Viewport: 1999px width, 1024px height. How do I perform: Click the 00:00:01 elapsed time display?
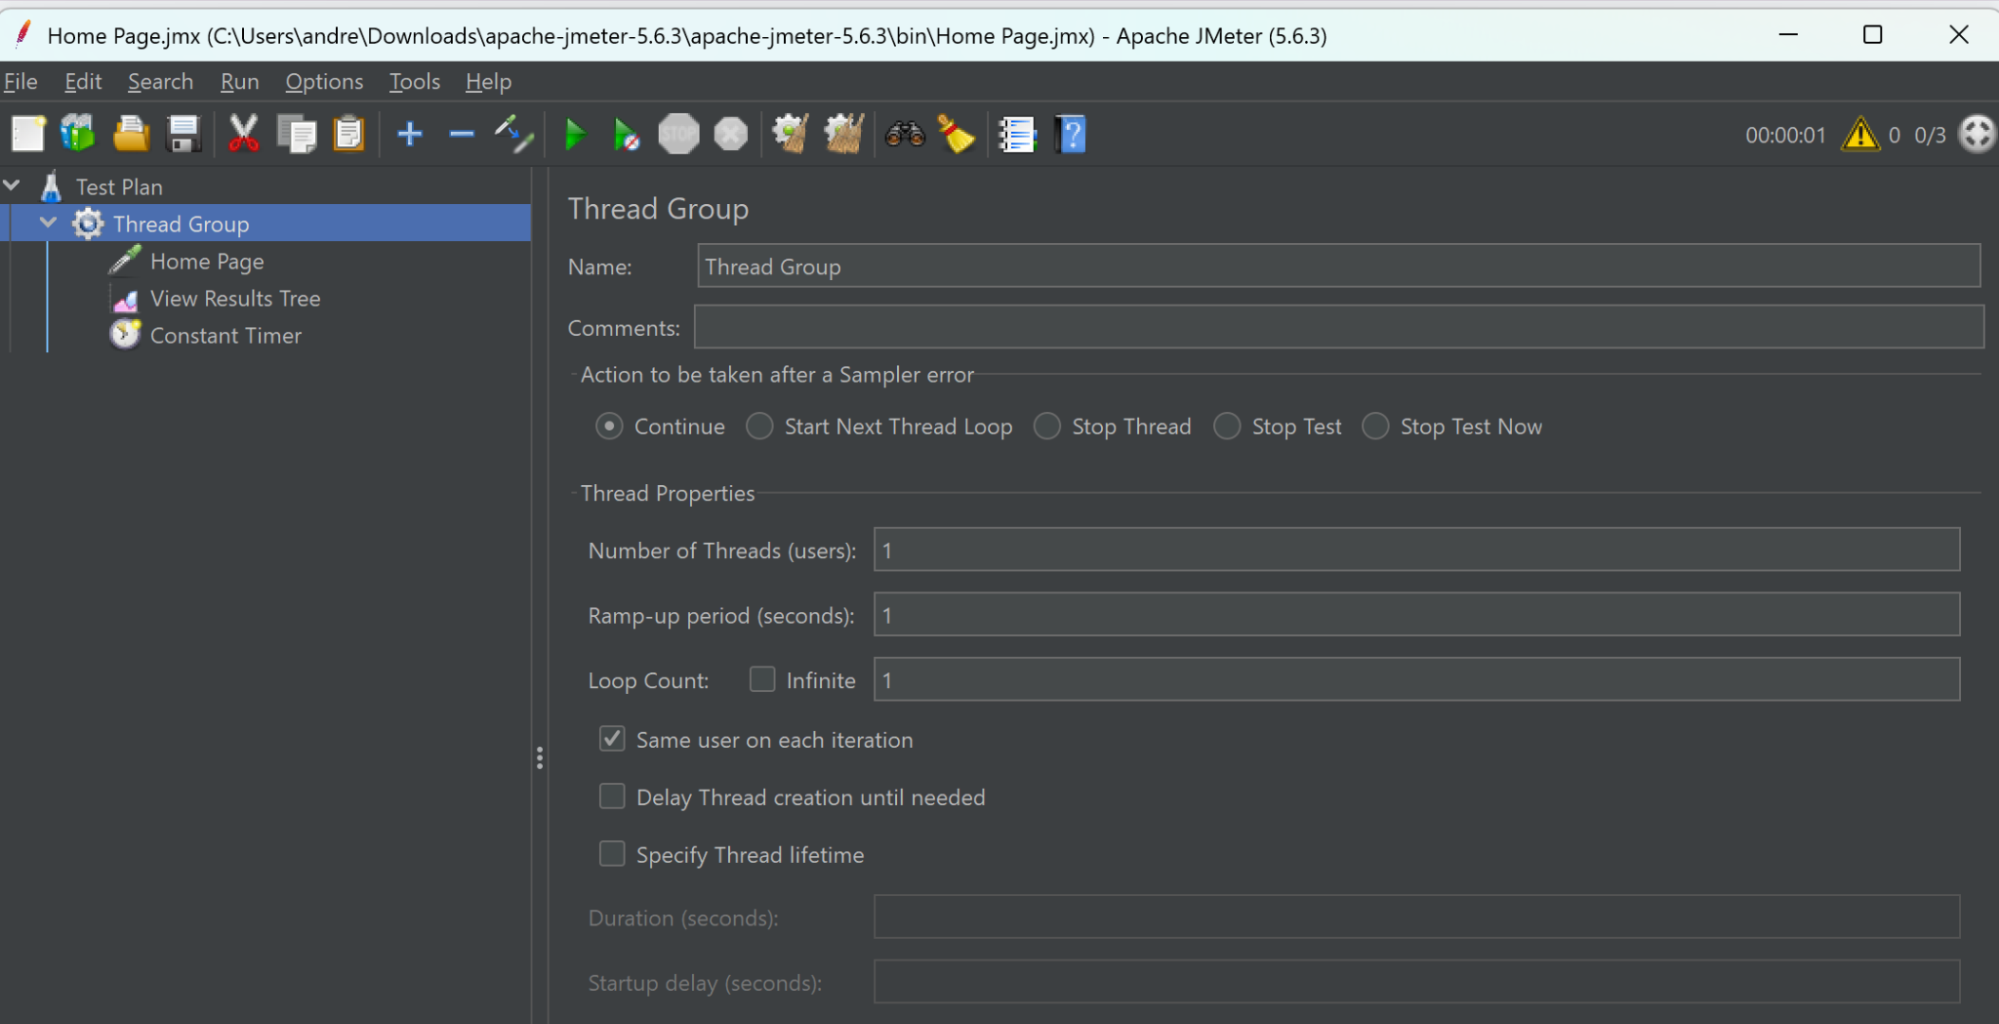click(x=1785, y=135)
